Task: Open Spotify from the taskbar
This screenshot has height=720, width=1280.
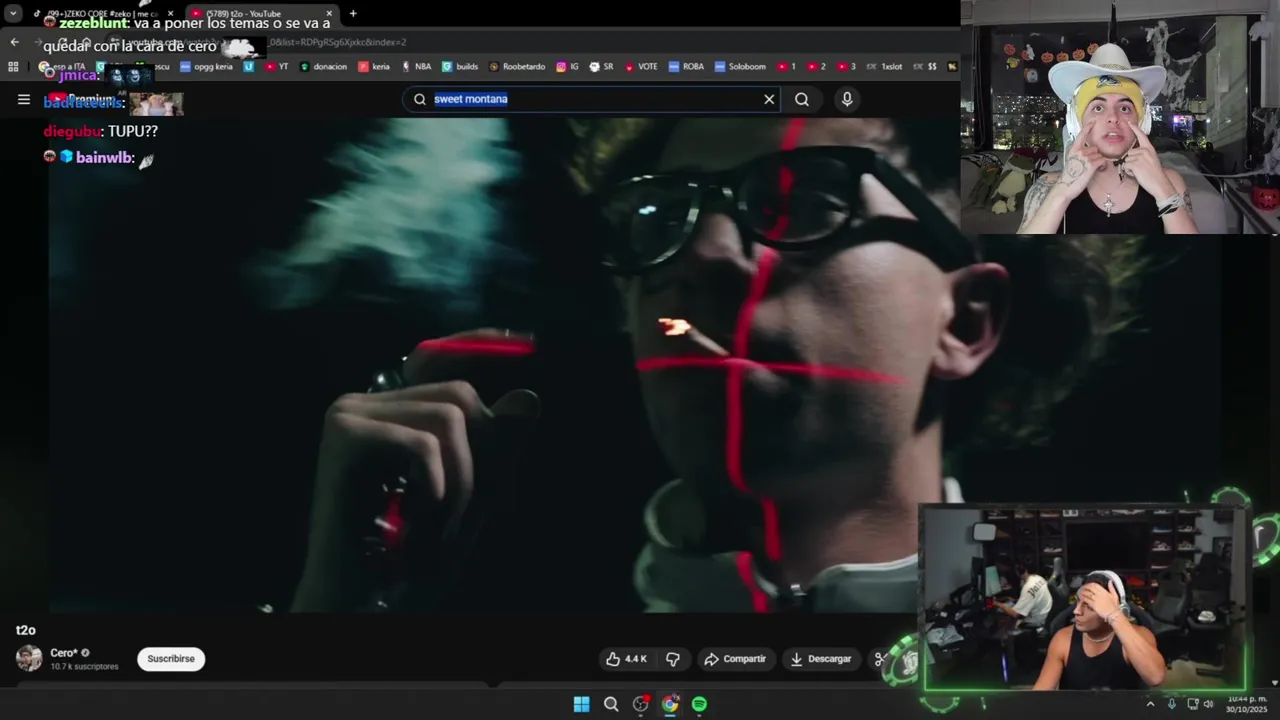Action: pyautogui.click(x=699, y=704)
